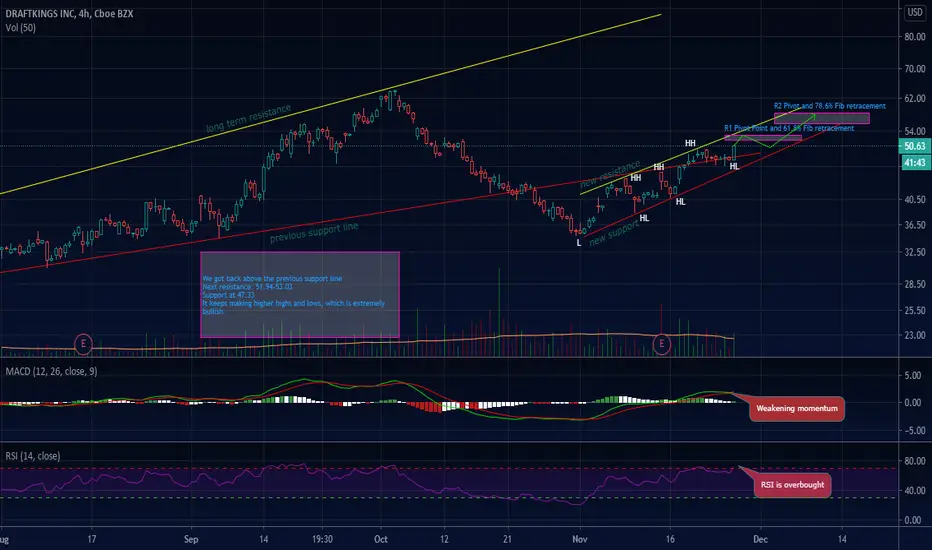The height and width of the screenshot is (550, 932).
Task: Click the earnings 'E' marker near November 16
Action: (662, 344)
